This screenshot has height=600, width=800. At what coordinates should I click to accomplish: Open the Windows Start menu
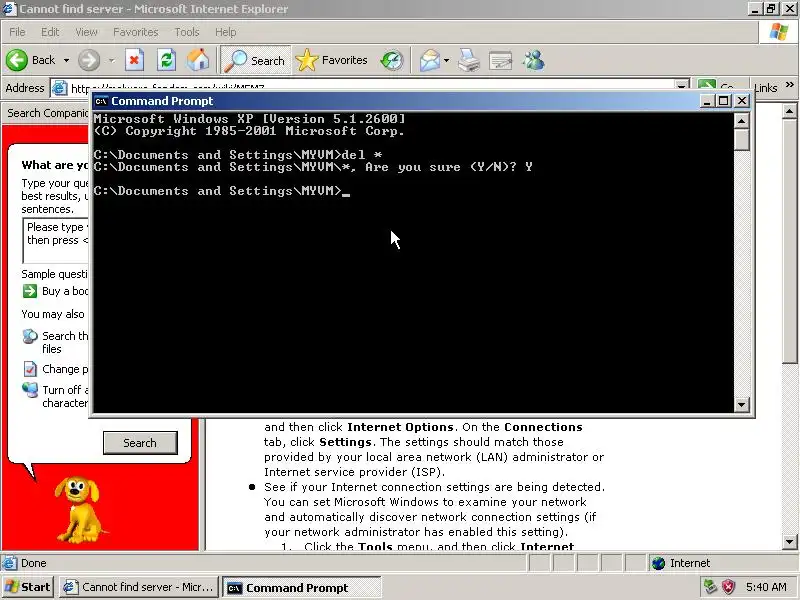coord(28,587)
